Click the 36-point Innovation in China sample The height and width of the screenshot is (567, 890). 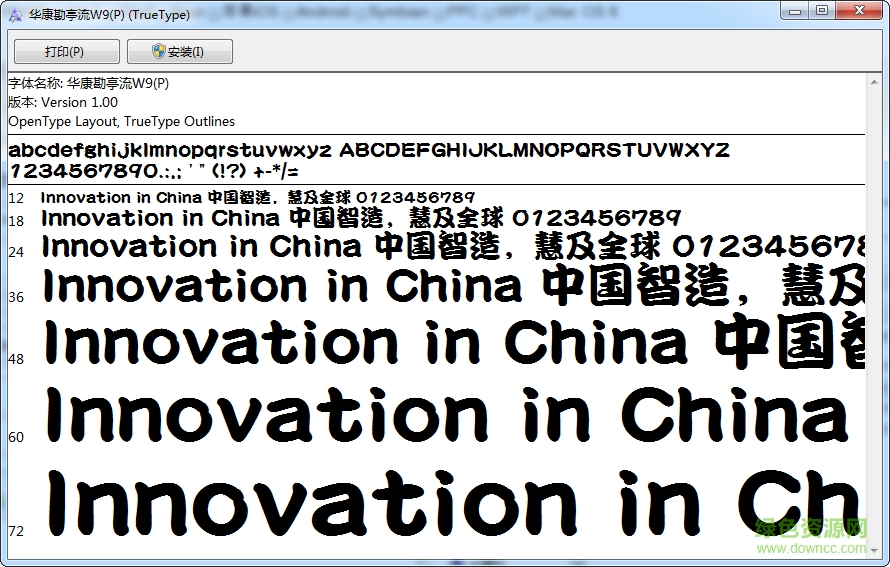point(453,285)
